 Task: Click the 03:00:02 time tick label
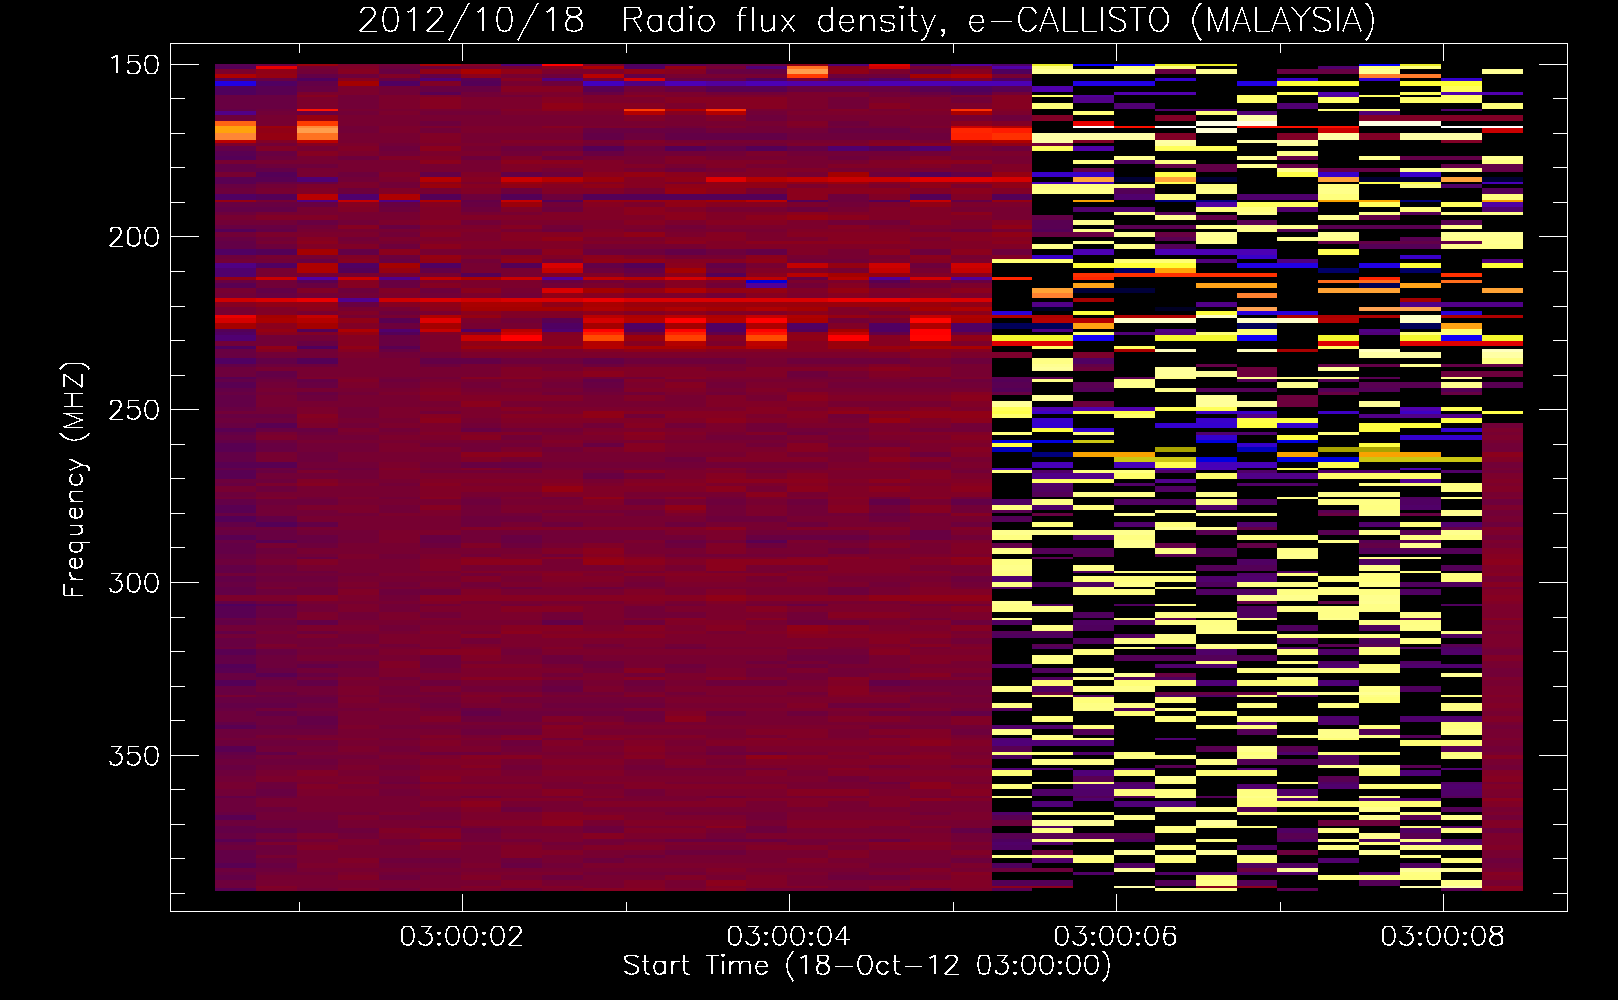(462, 936)
